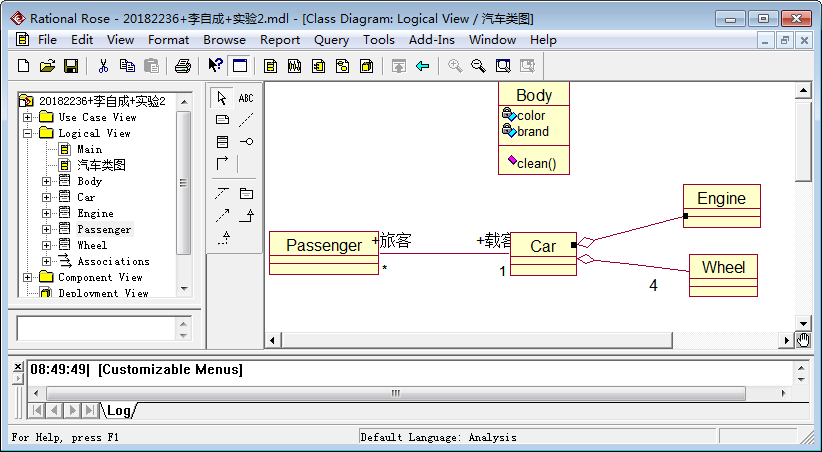Switch to the Log tab
This screenshot has height=452, width=822.
point(118,410)
